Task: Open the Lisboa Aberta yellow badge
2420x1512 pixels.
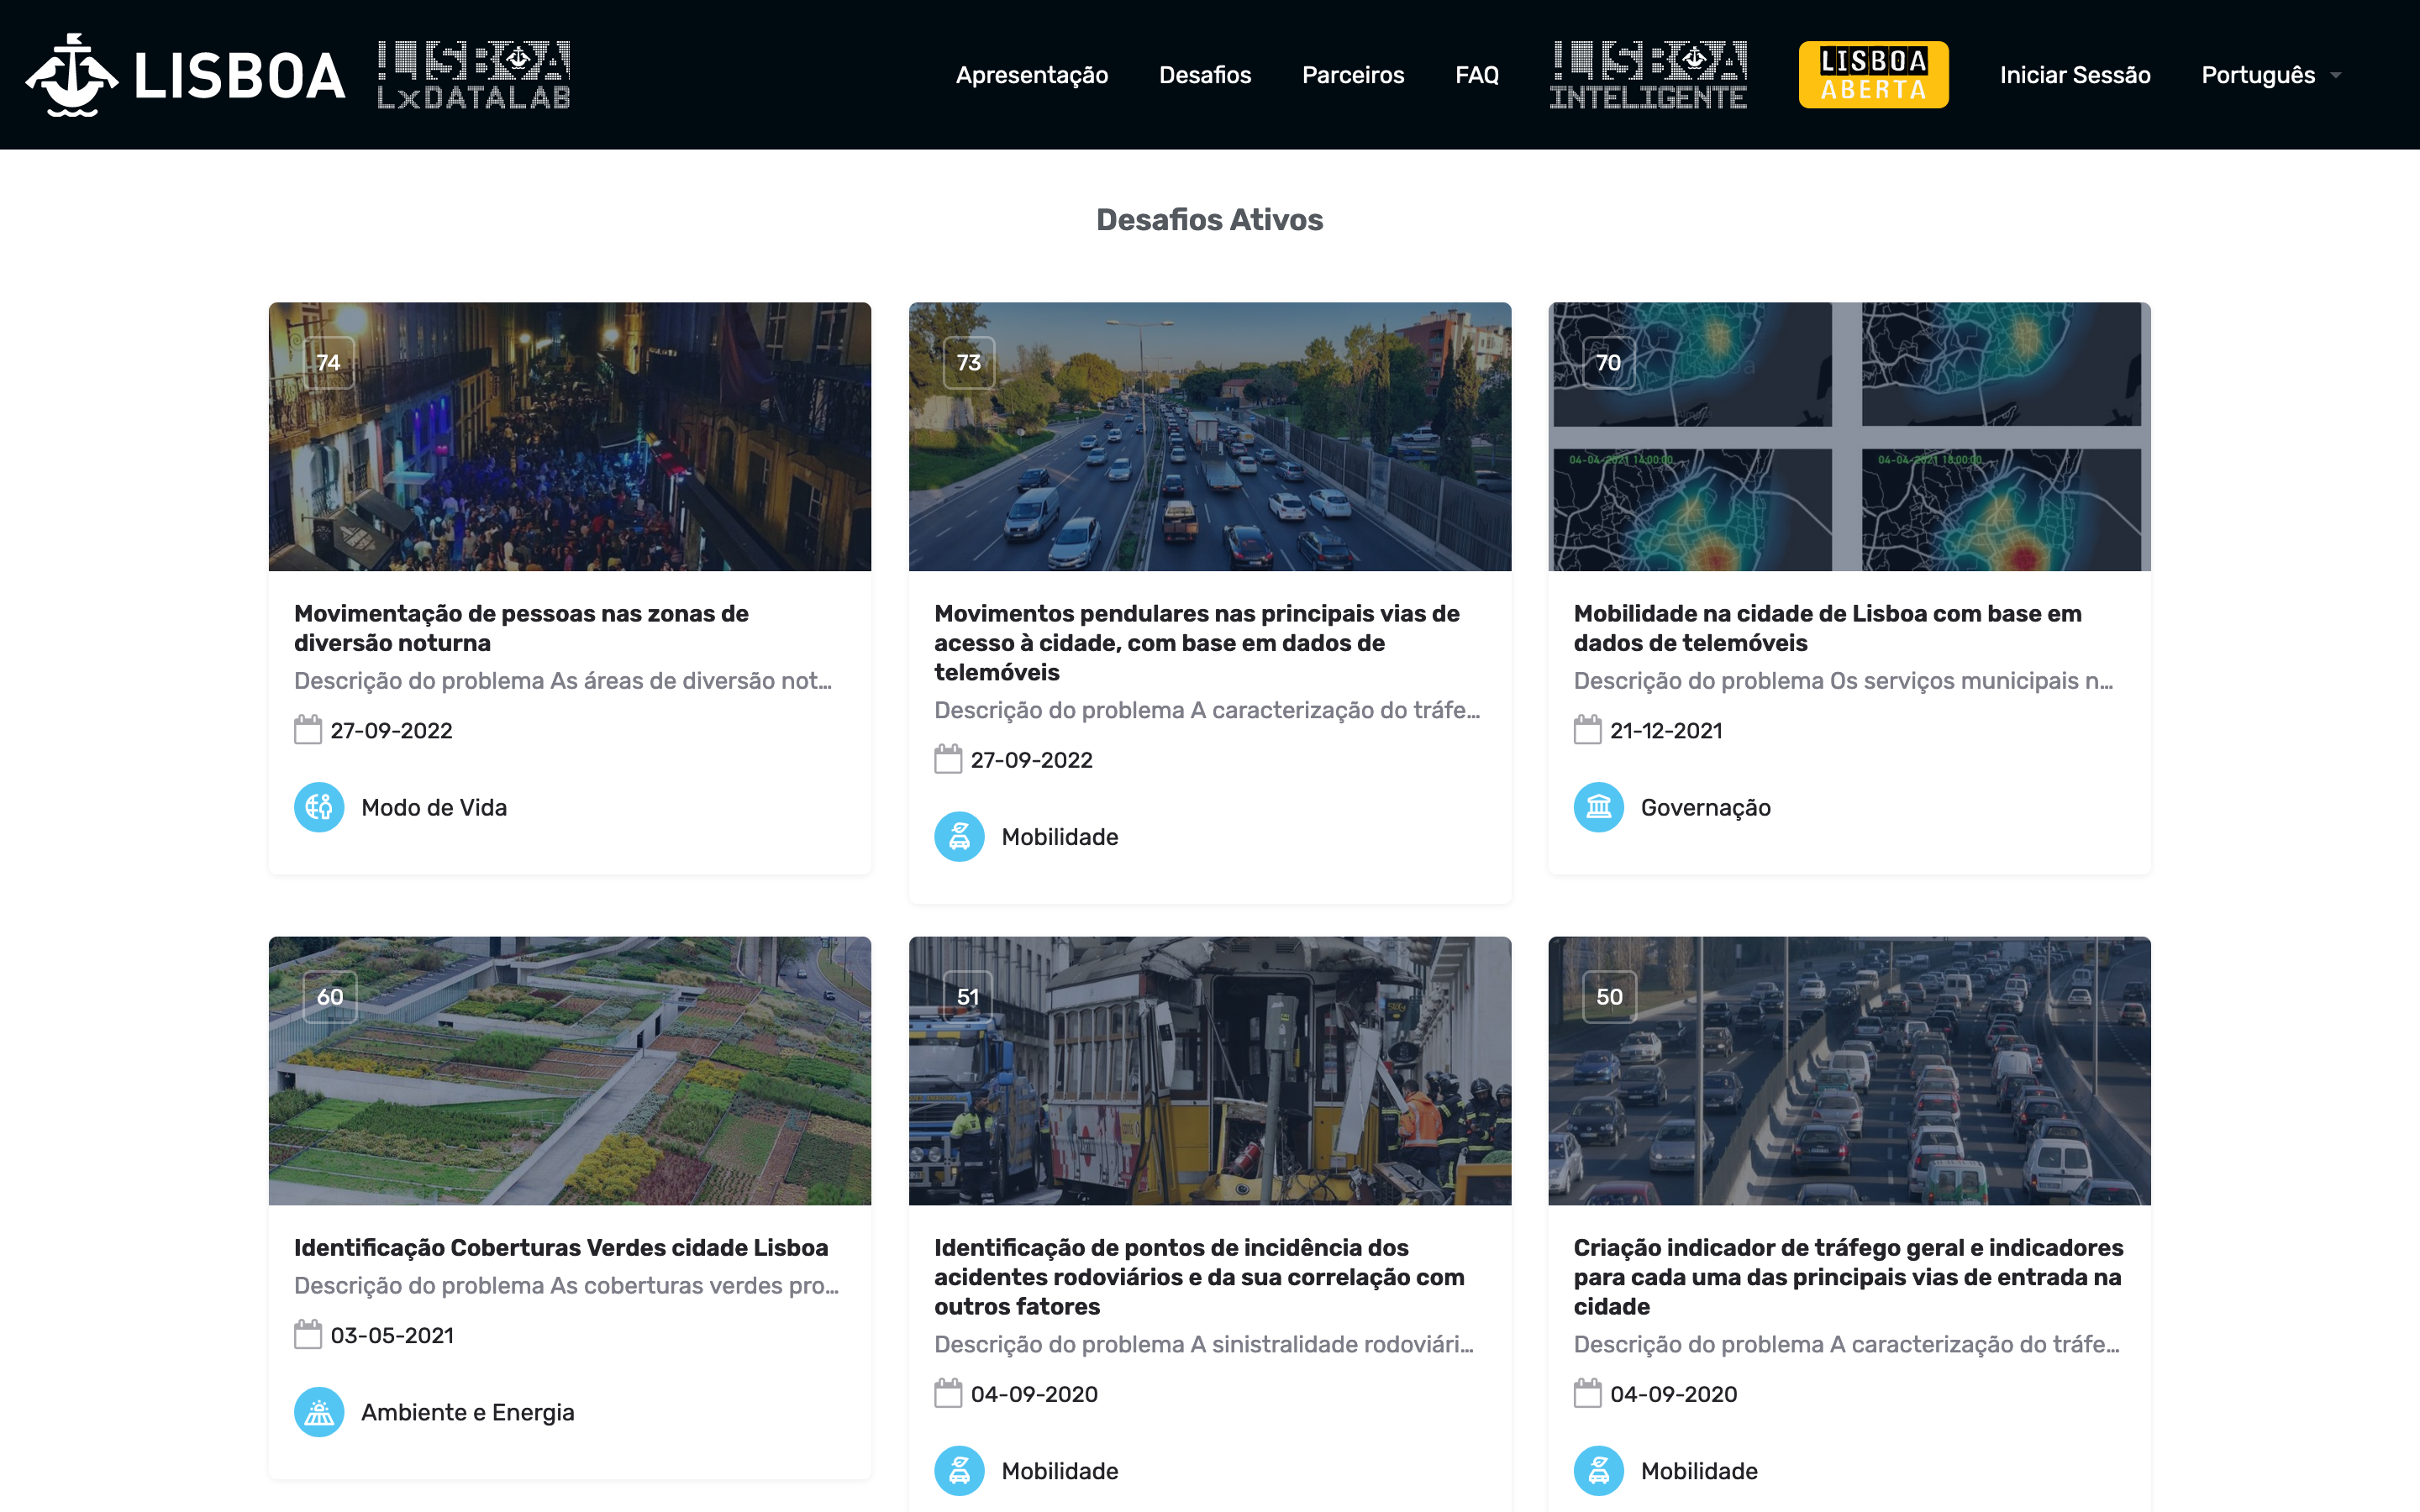Action: 1873,75
